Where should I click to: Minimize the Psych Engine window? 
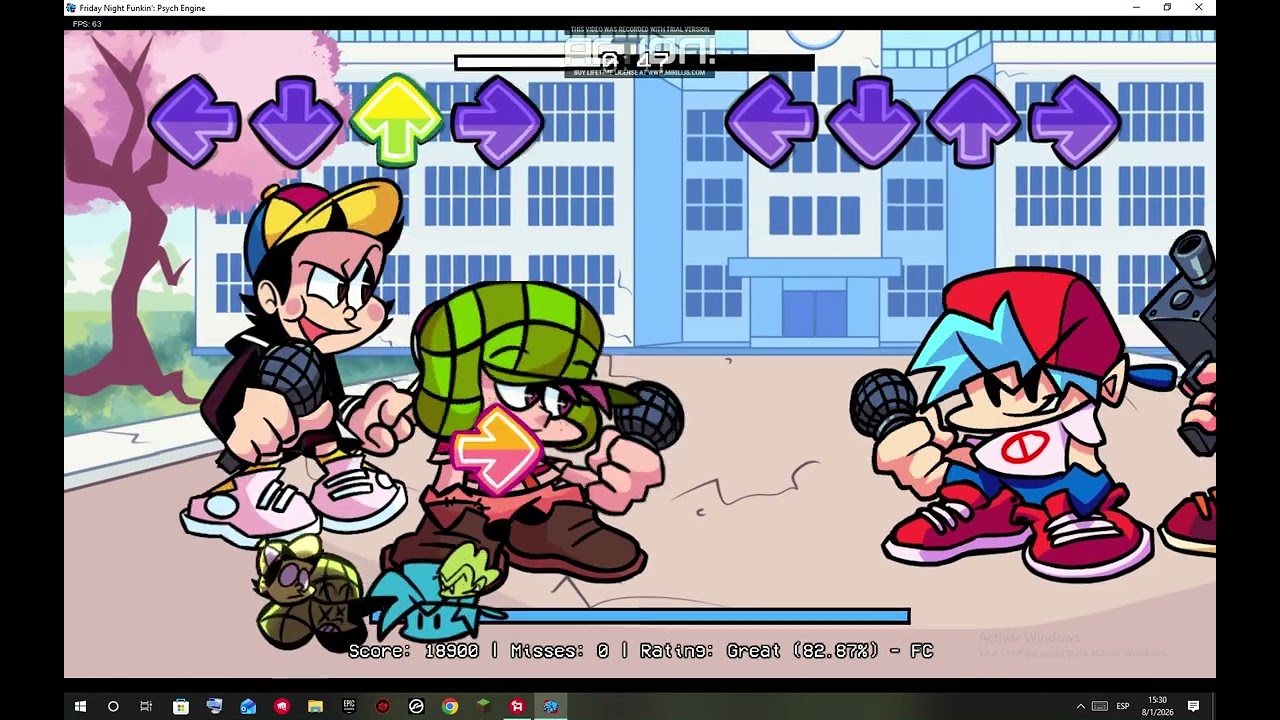click(1136, 7)
